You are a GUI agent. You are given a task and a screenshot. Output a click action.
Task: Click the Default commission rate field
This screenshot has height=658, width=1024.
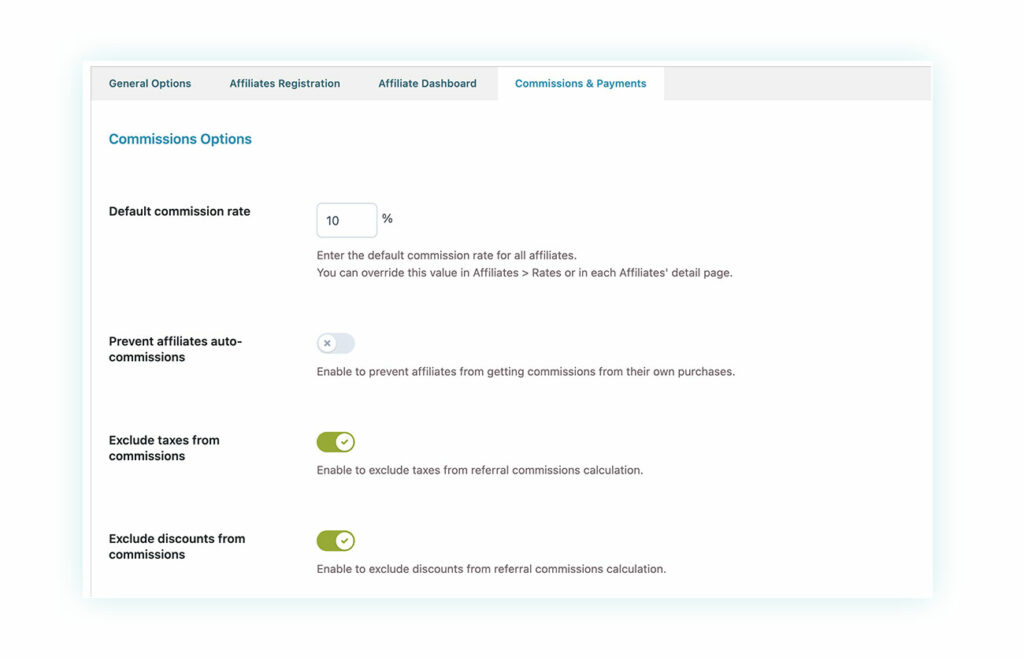coord(346,221)
